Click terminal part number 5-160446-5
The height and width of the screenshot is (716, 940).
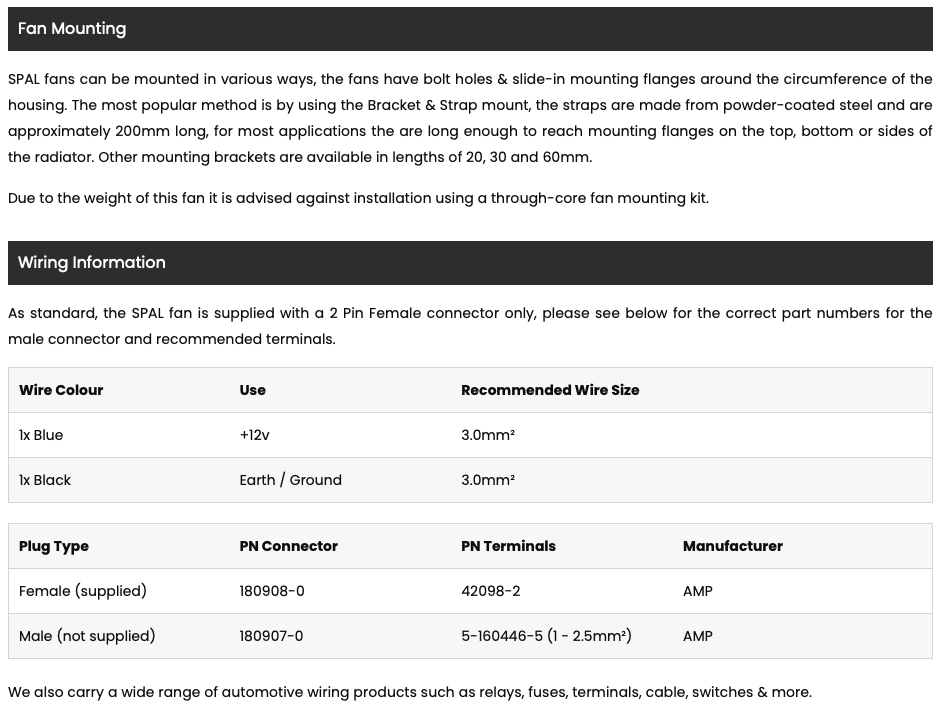coord(502,636)
